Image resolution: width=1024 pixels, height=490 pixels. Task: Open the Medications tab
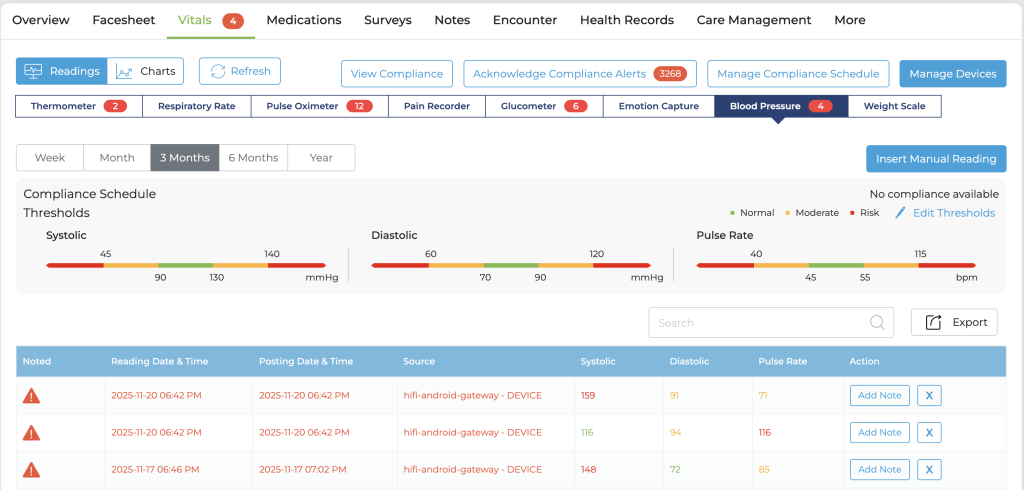(x=304, y=20)
